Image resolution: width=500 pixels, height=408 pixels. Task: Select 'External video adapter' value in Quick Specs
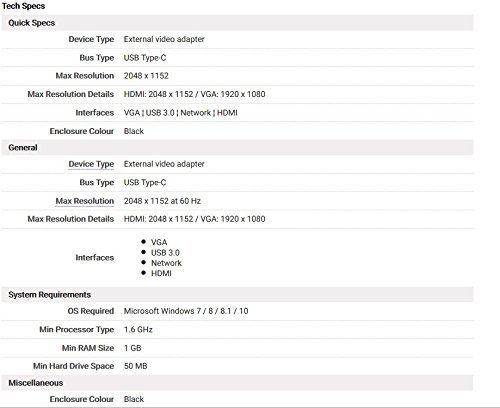click(x=164, y=39)
